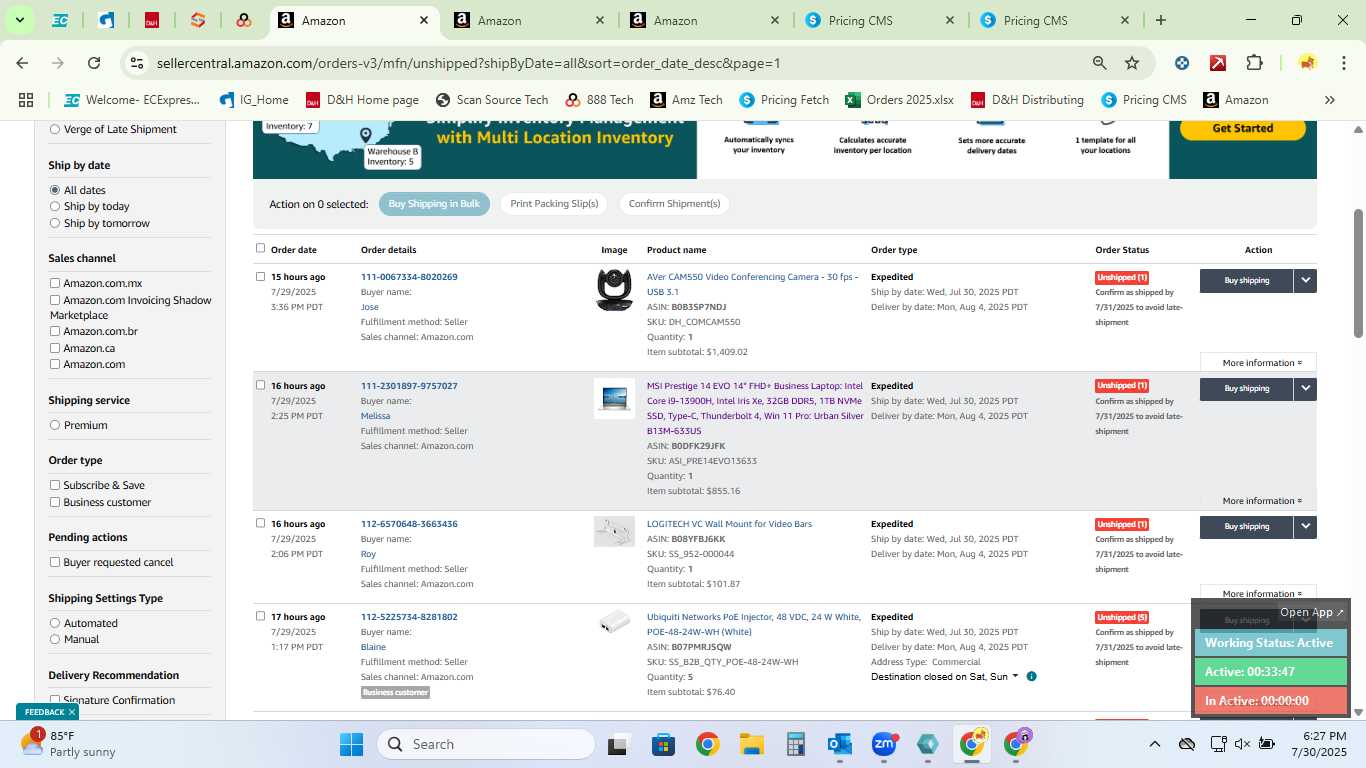Click Open App on the status widget
Viewport: 1366px width, 768px height.
click(x=1312, y=612)
